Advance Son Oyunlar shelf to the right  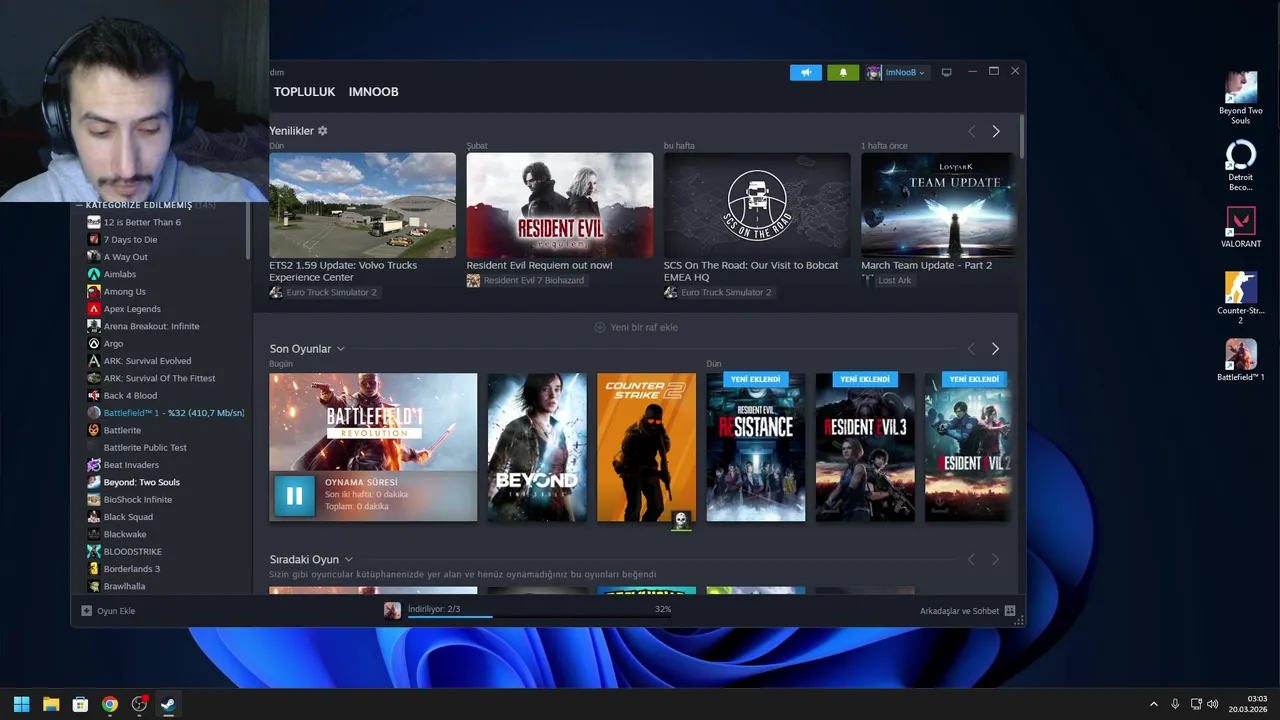[995, 349]
